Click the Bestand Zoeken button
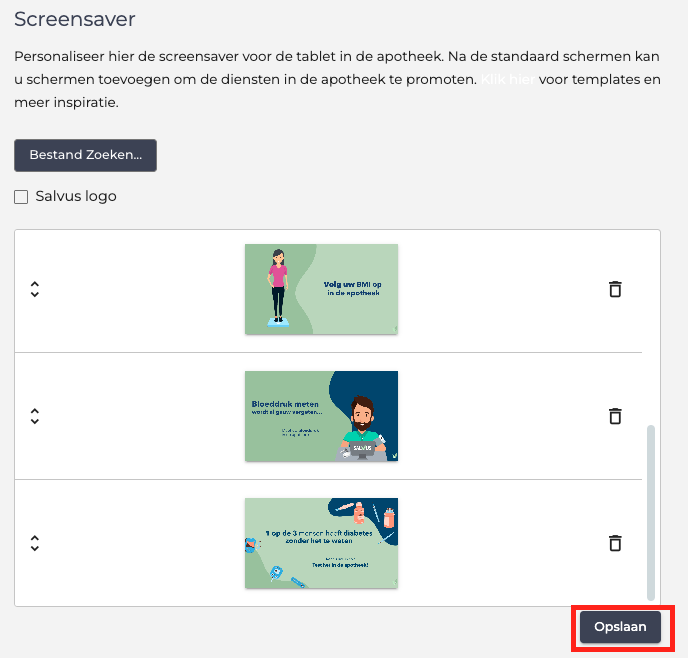Screen dimensions: 688x658 pyautogui.click(x=85, y=155)
